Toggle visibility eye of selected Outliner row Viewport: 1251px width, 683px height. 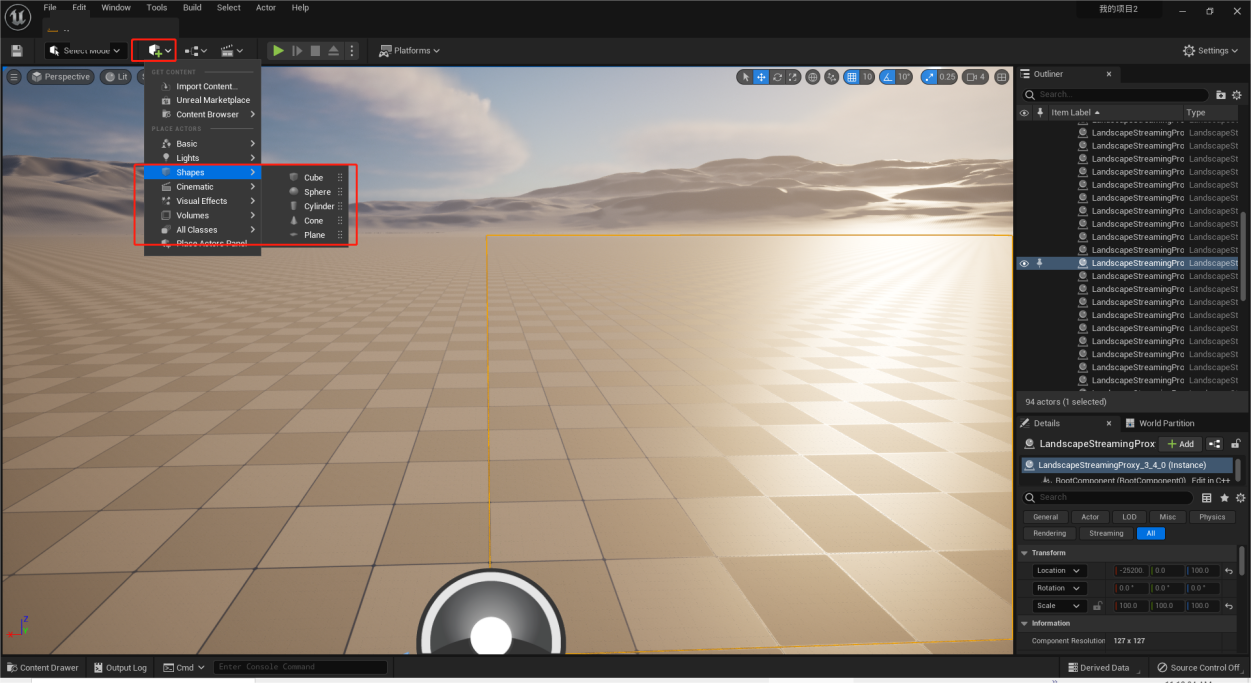[1024, 263]
